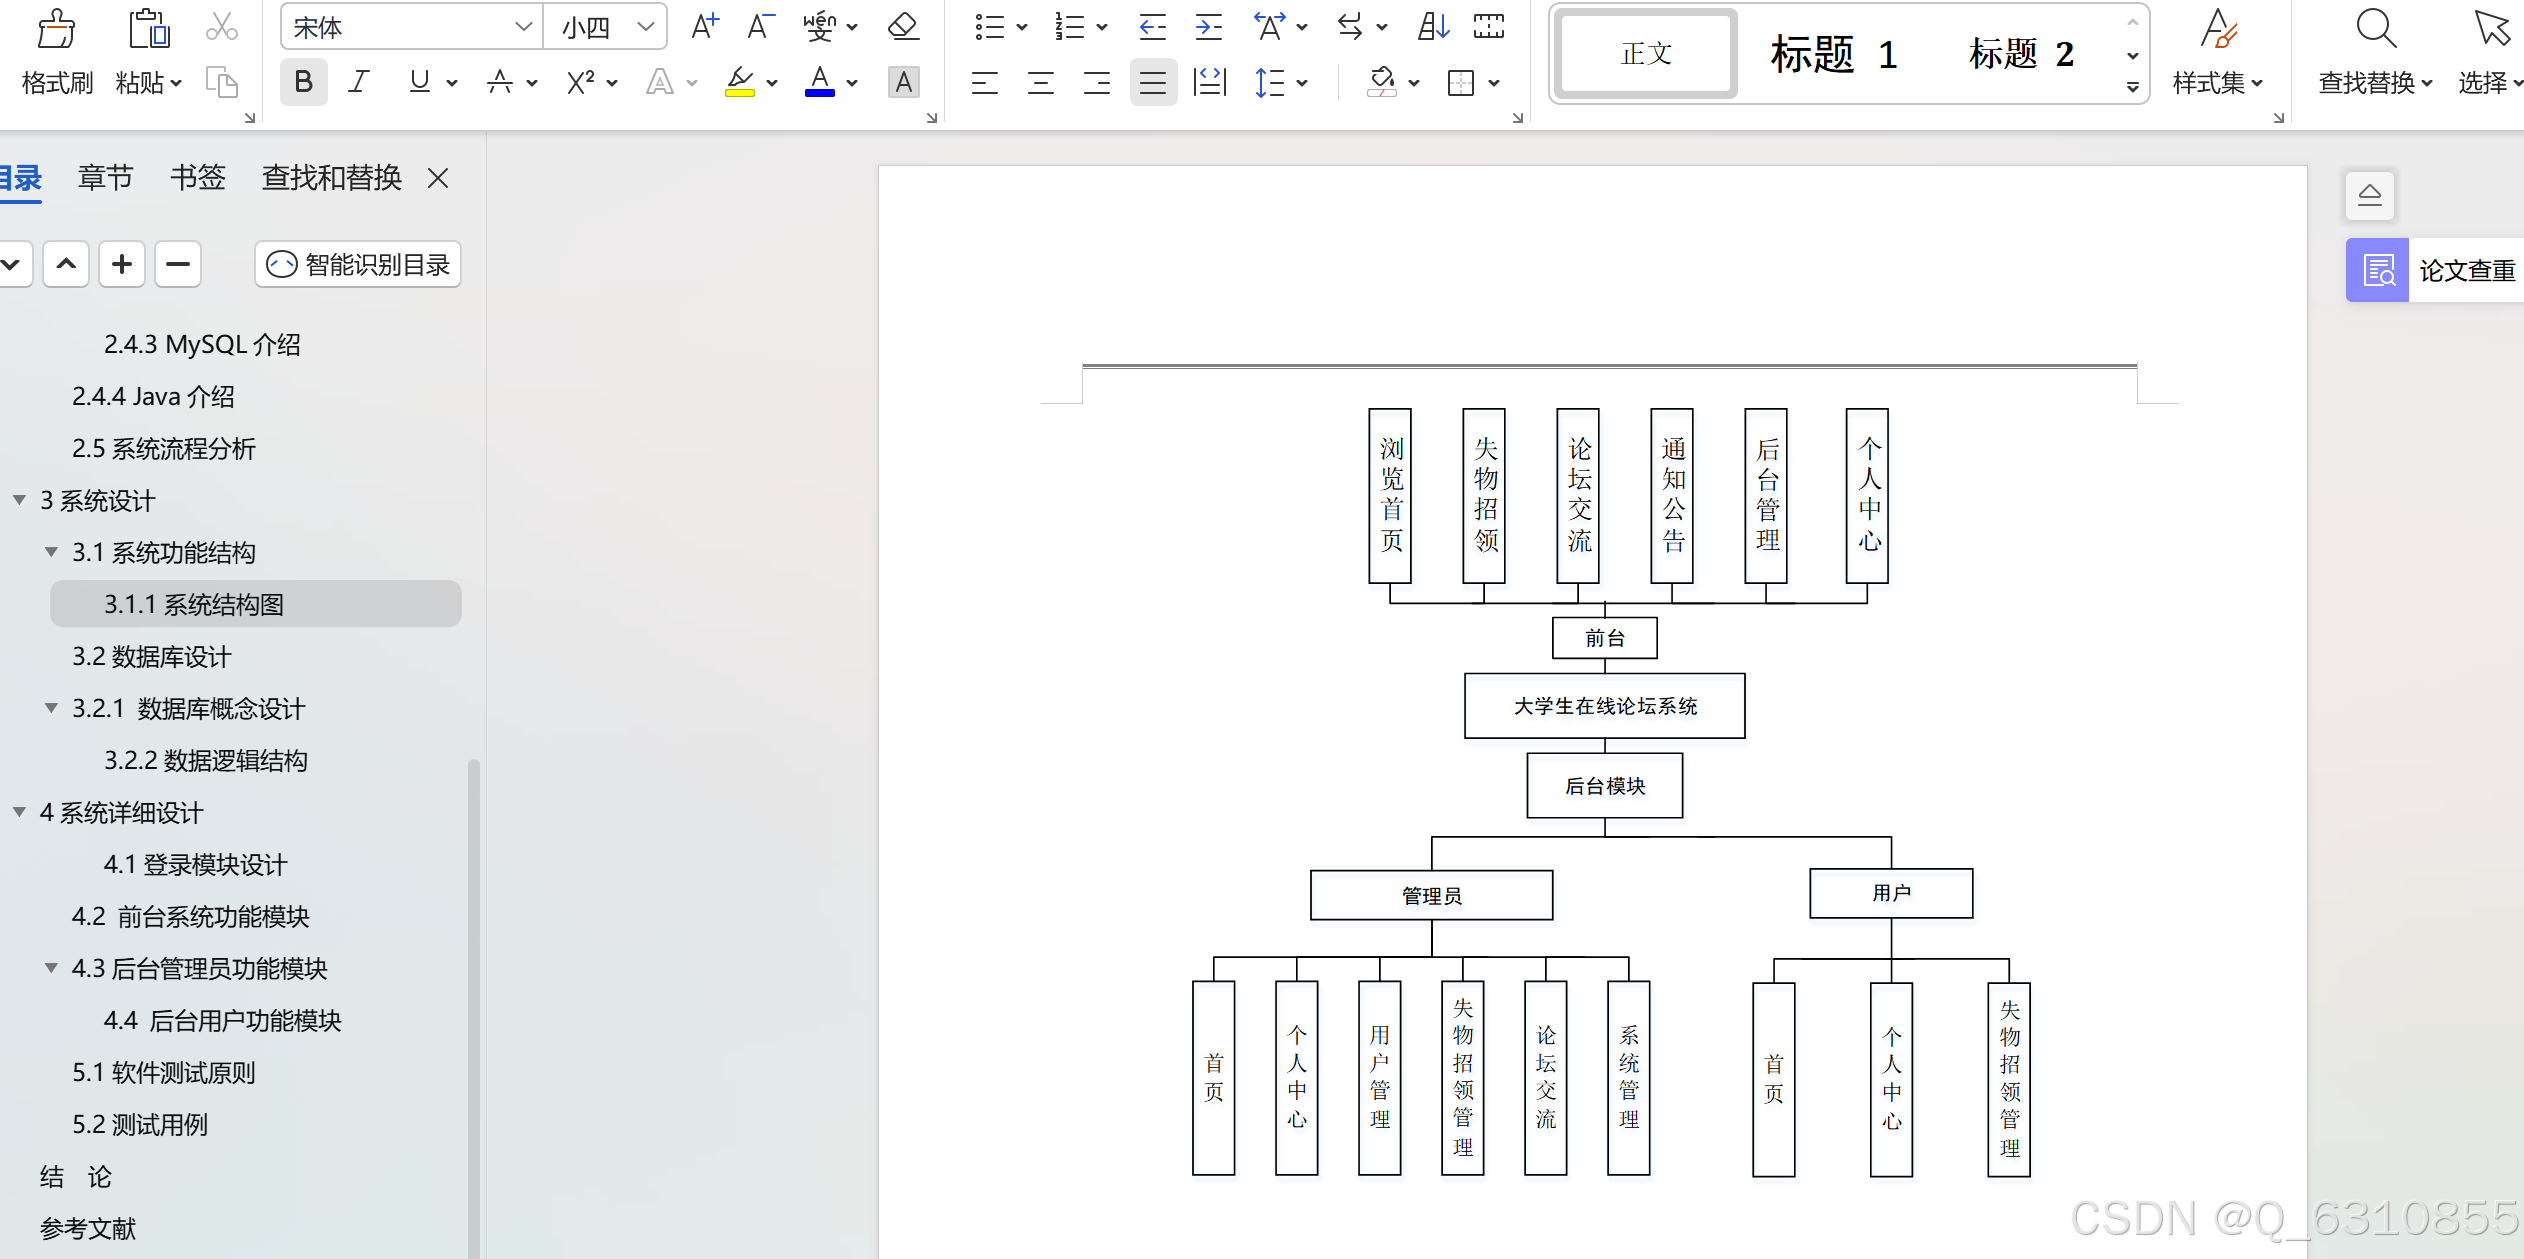Image resolution: width=2524 pixels, height=1259 pixels.
Task: Toggle italic formatting
Action: coord(359,82)
